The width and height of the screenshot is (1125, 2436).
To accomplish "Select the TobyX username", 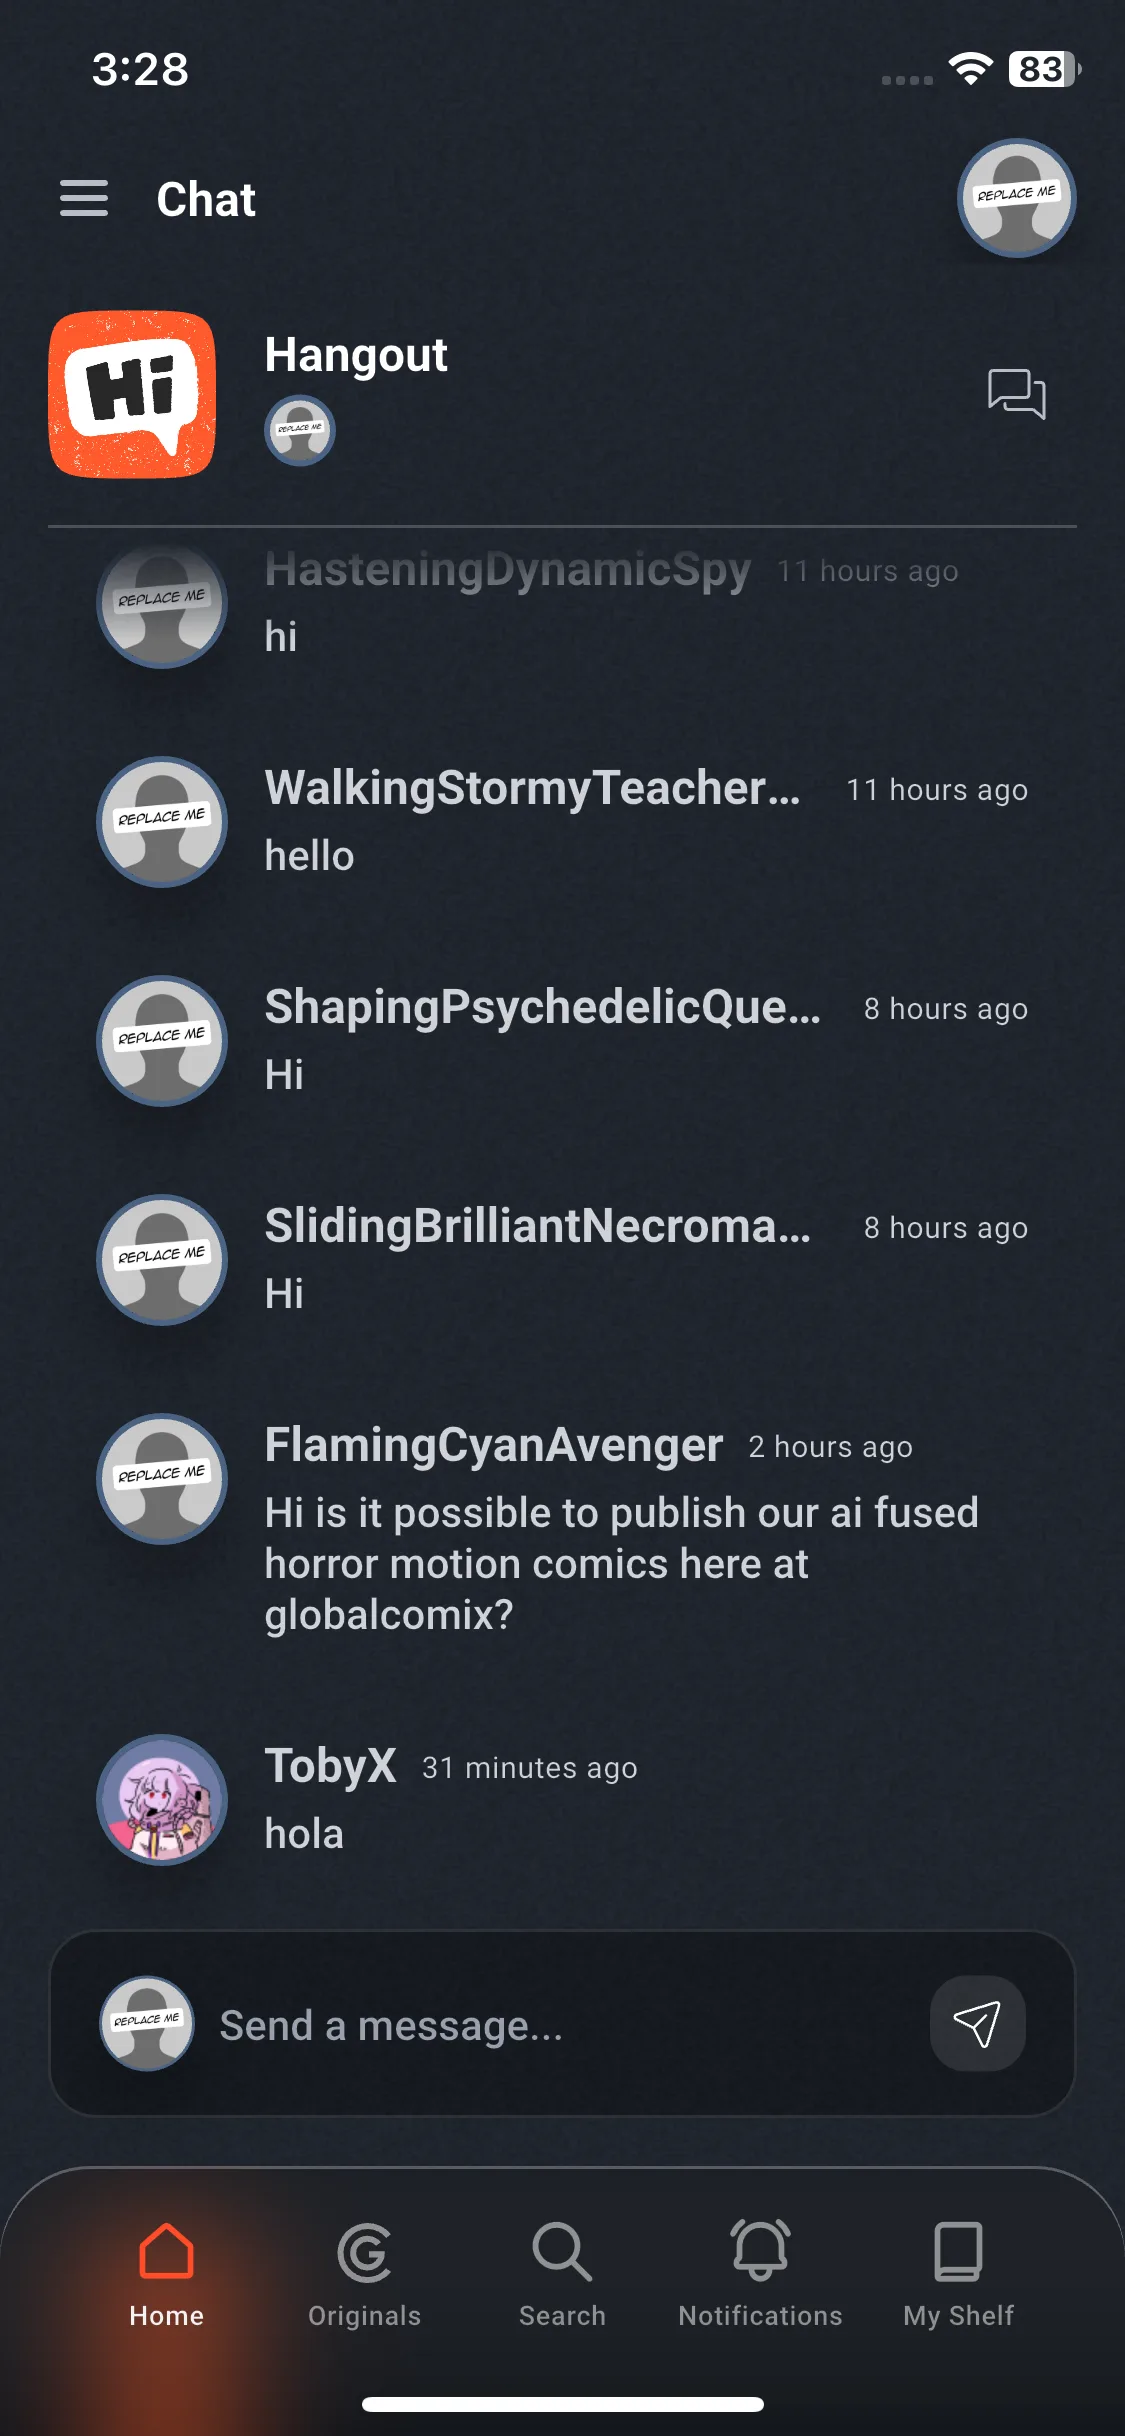I will 330,1766.
